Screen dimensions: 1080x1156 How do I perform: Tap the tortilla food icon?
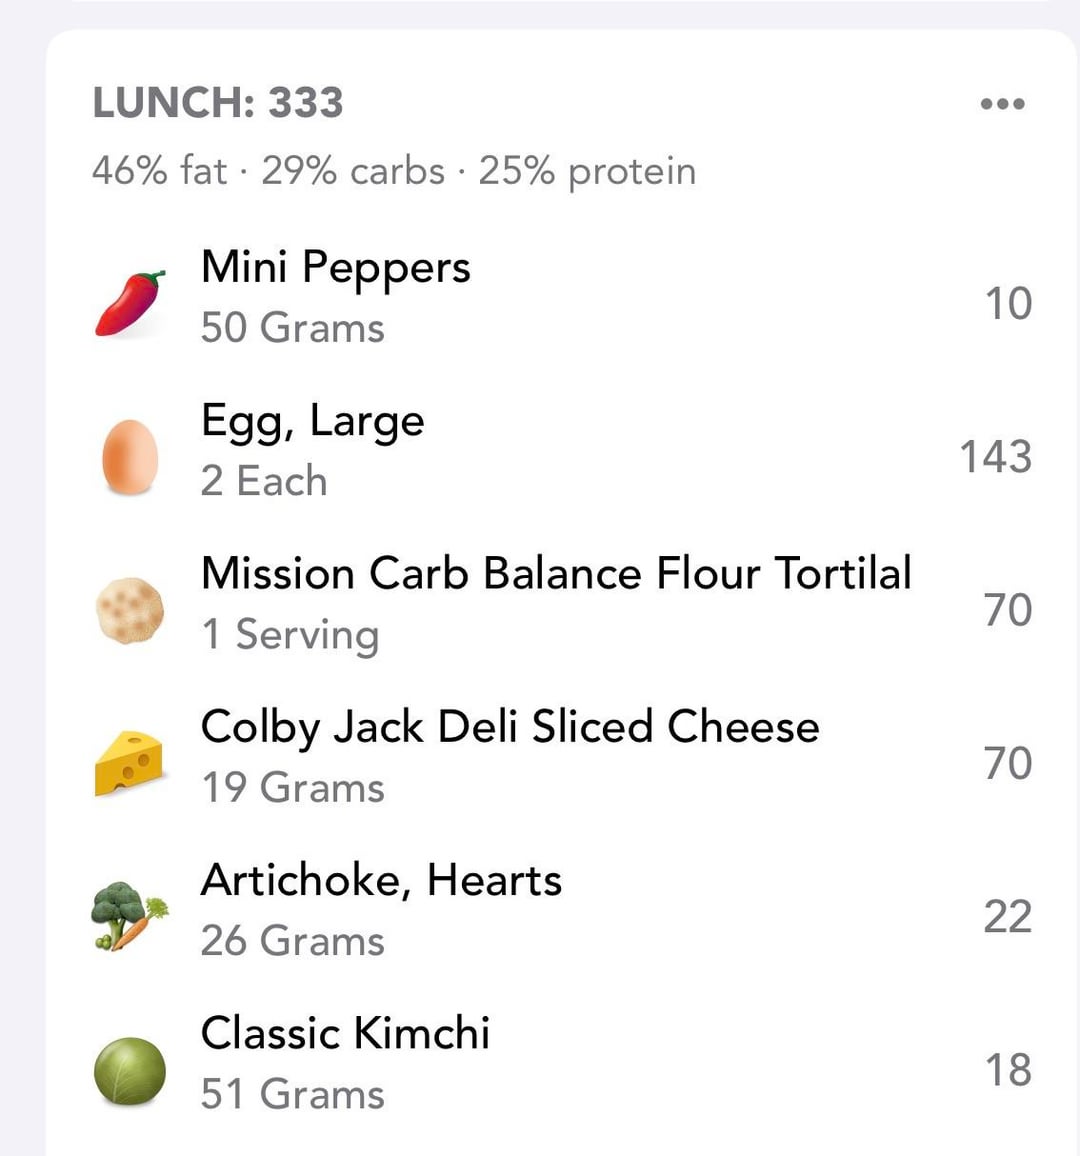[130, 610]
